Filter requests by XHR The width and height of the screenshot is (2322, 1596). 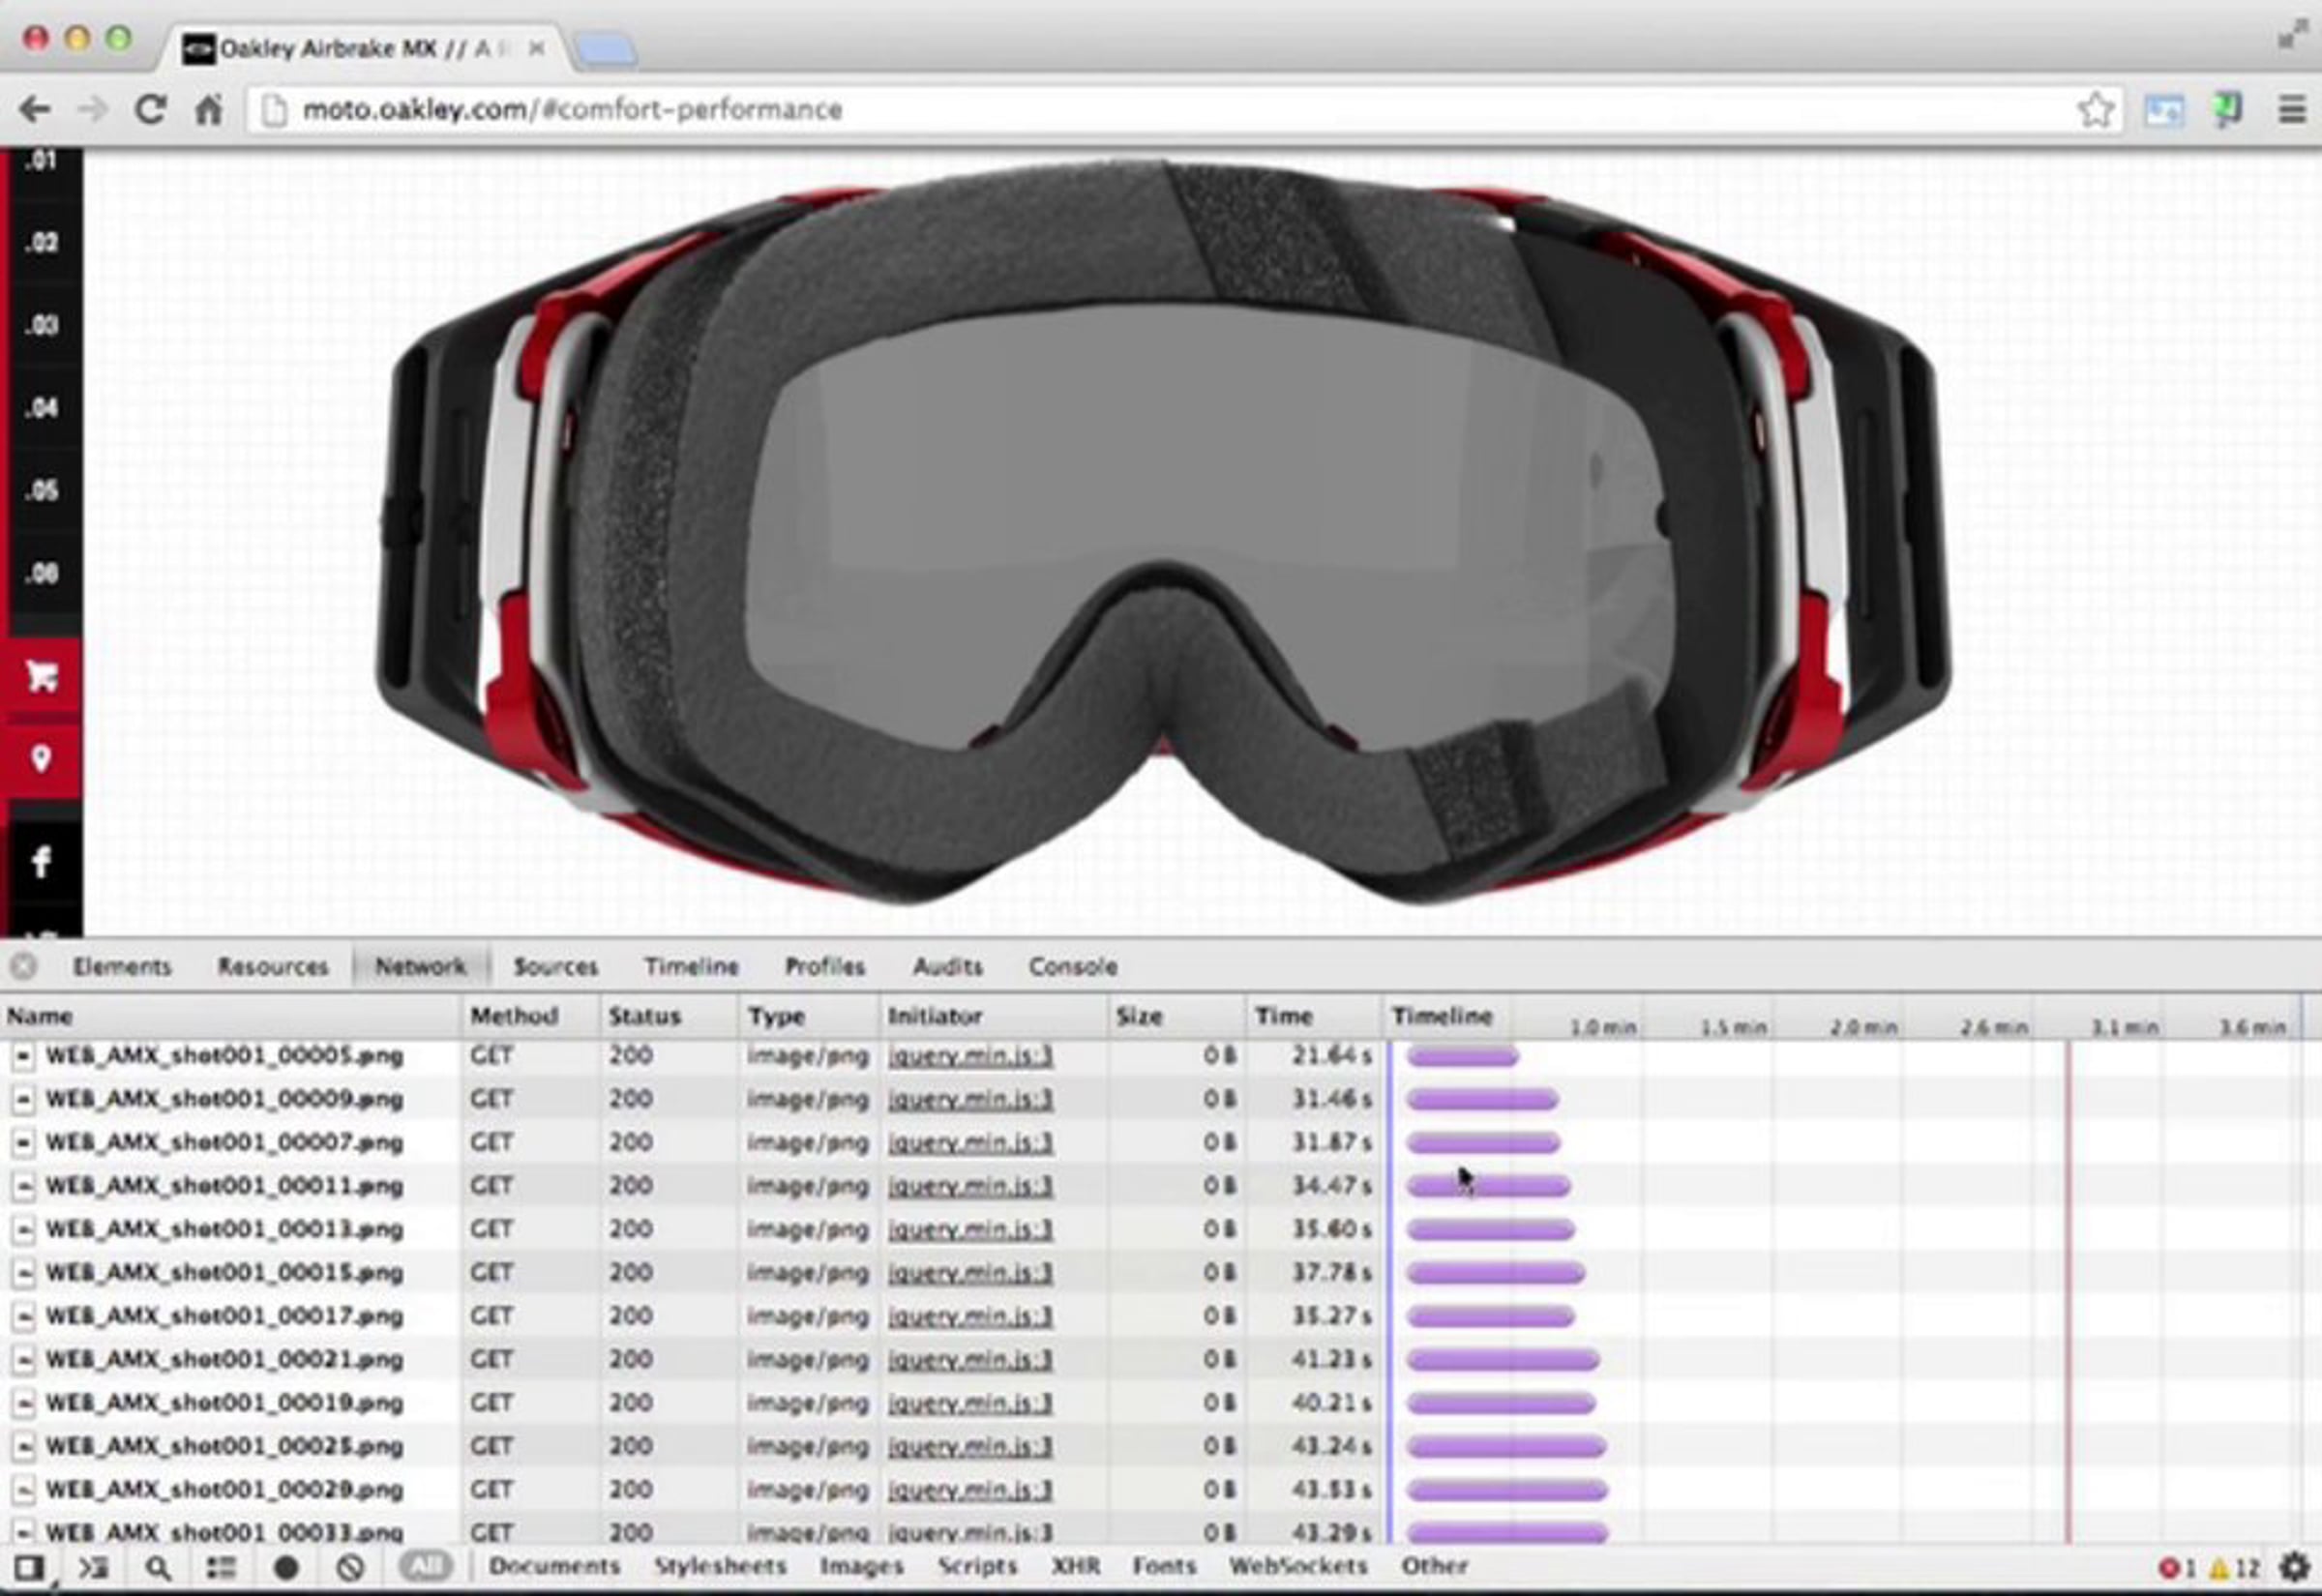(1075, 1566)
